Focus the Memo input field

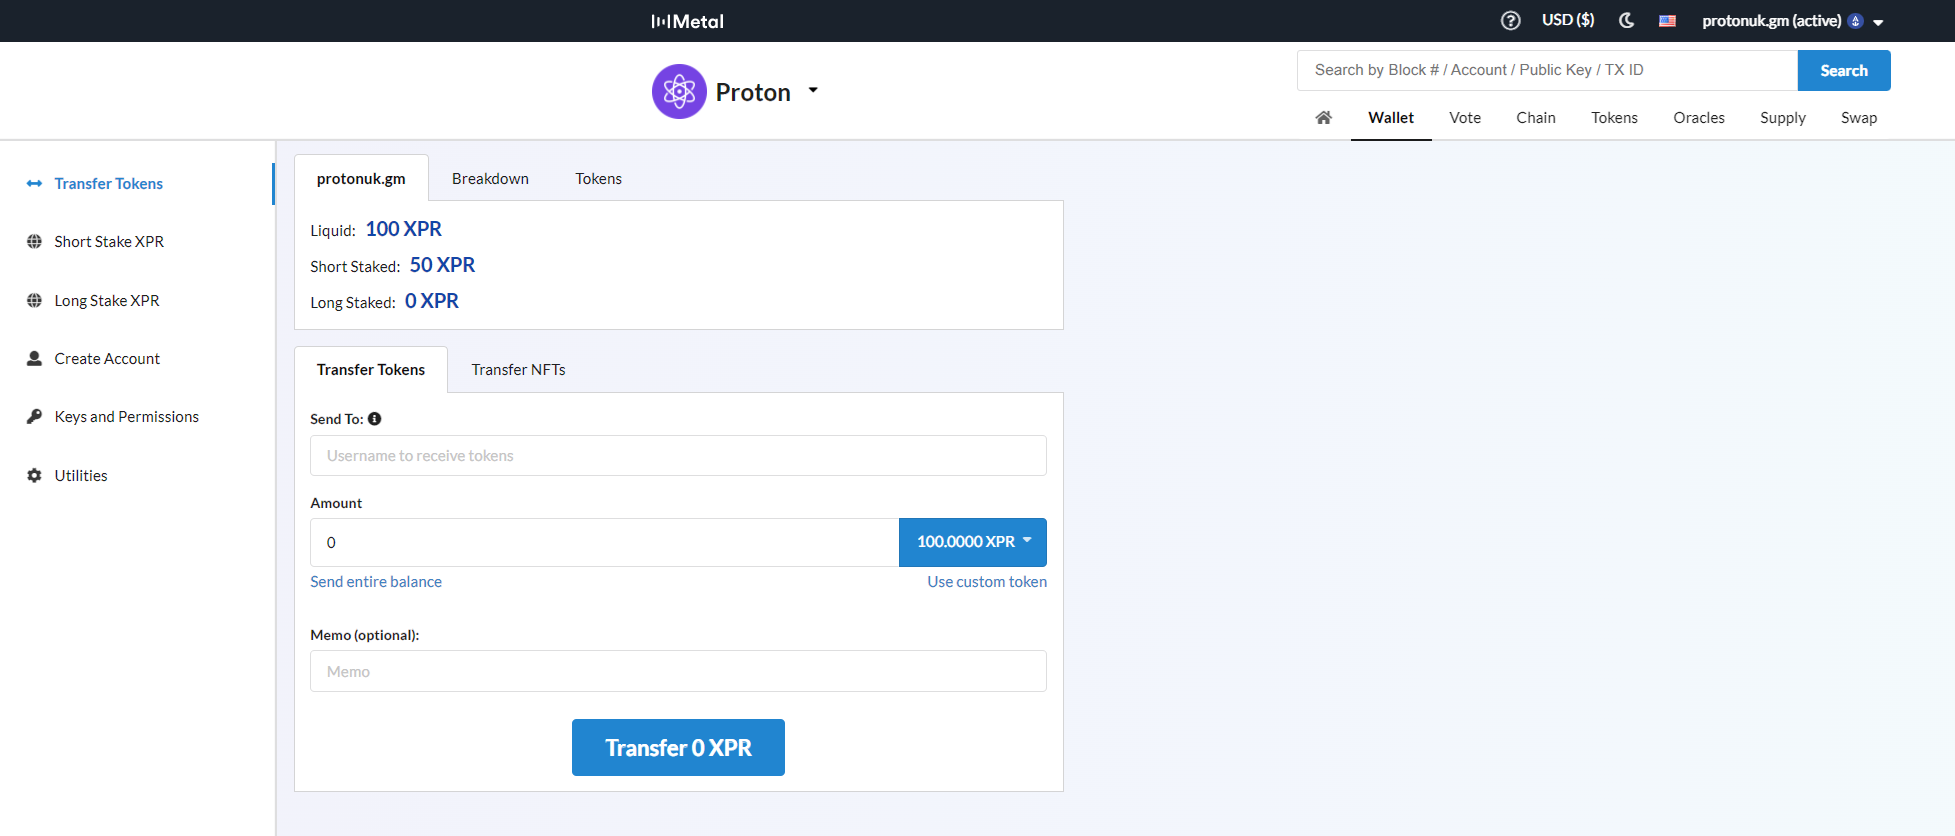(x=678, y=672)
